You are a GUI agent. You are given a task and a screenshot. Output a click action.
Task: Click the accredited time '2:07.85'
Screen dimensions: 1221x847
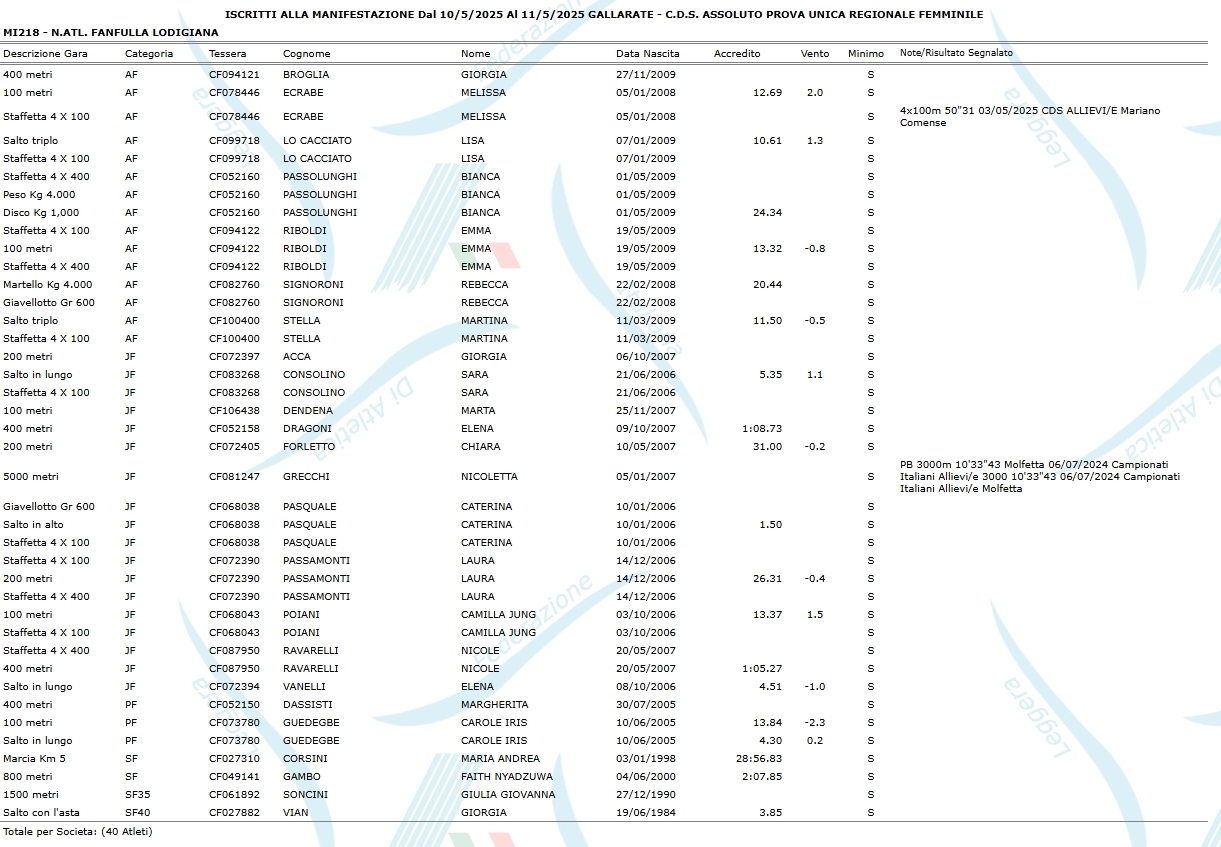(x=762, y=777)
